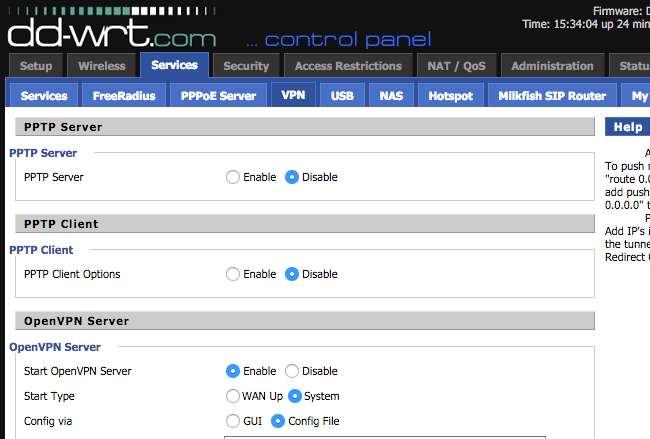Open Access Restrictions tab
Viewport: 650px width, 439px height.
pyautogui.click(x=348, y=65)
